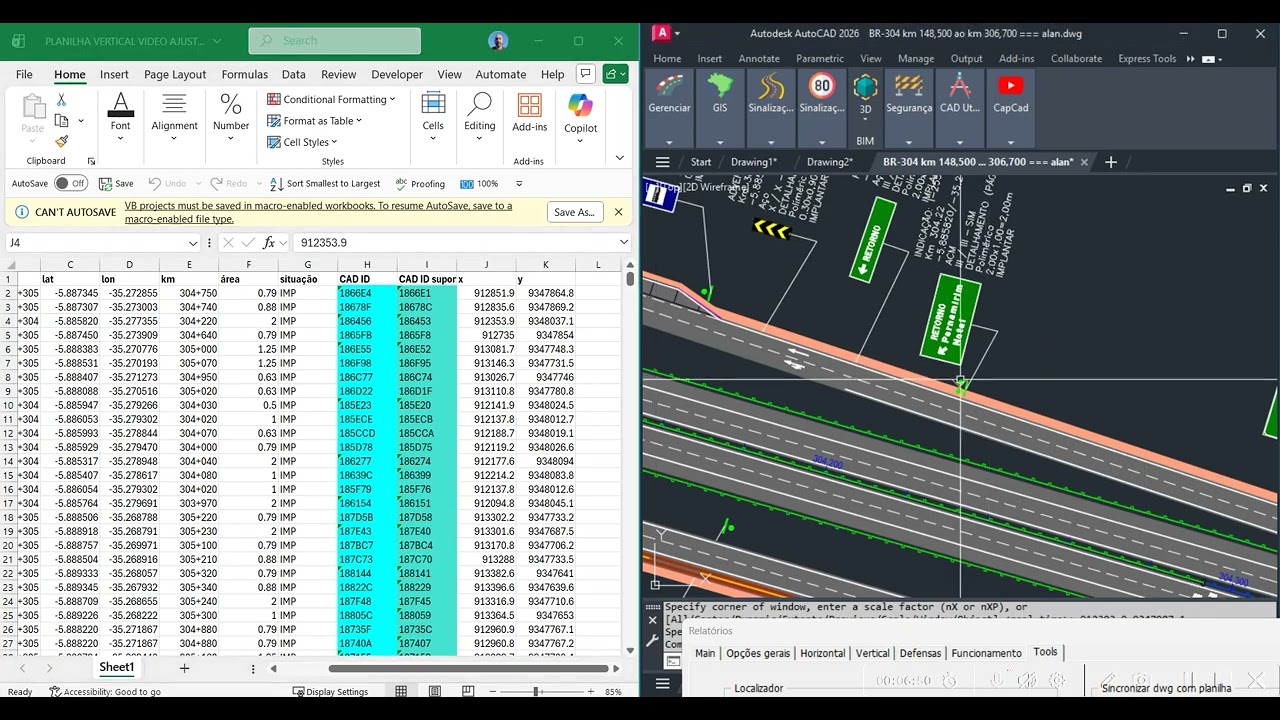Open Customize Quick Access Toolbar dropdown

click(519, 184)
